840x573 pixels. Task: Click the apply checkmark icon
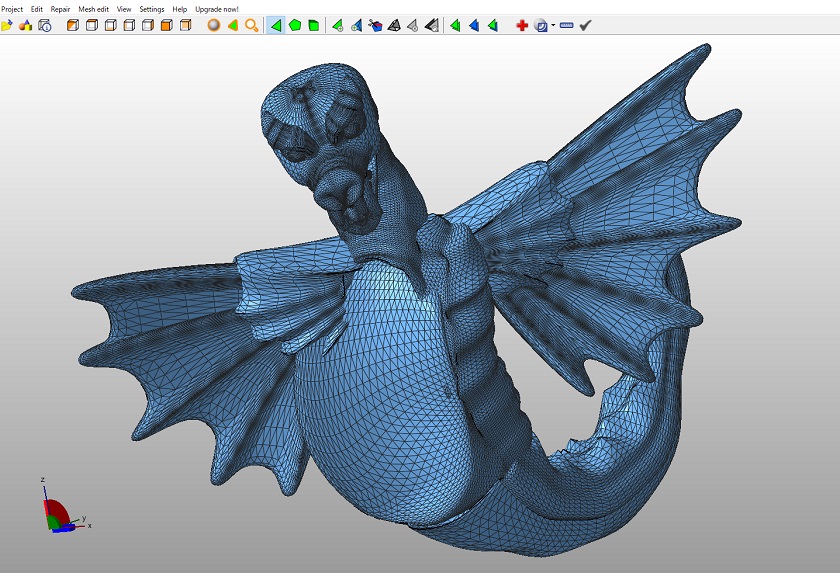tap(586, 25)
